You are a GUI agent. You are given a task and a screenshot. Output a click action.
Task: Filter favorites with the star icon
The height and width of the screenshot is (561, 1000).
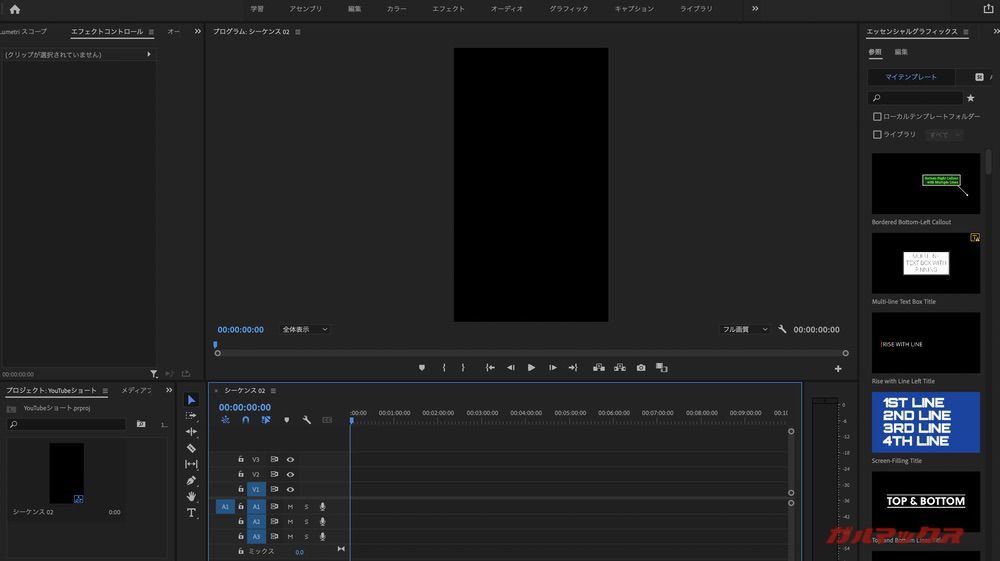971,98
